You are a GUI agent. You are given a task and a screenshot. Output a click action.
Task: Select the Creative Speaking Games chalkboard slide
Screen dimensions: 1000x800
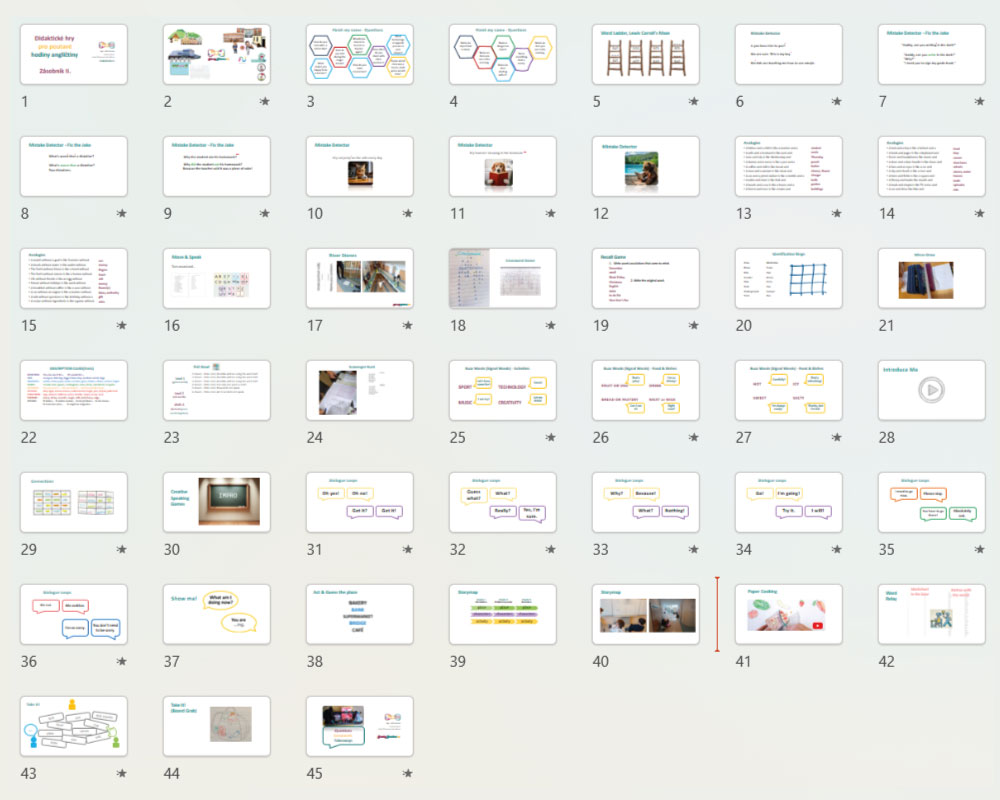point(217,502)
